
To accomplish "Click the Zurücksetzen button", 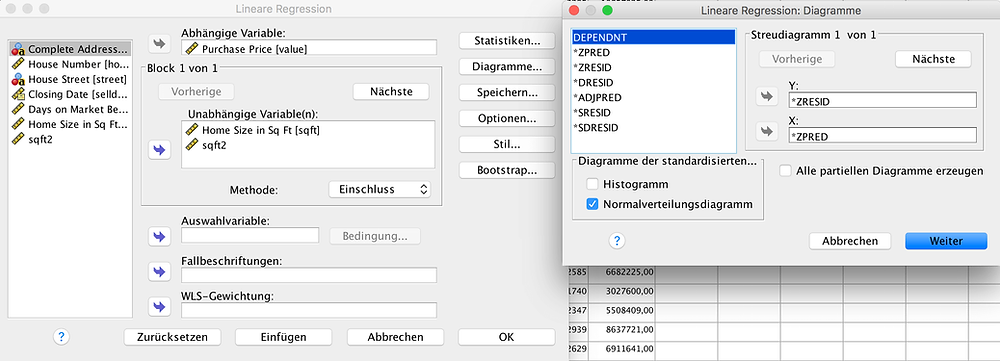I will click(x=172, y=337).
